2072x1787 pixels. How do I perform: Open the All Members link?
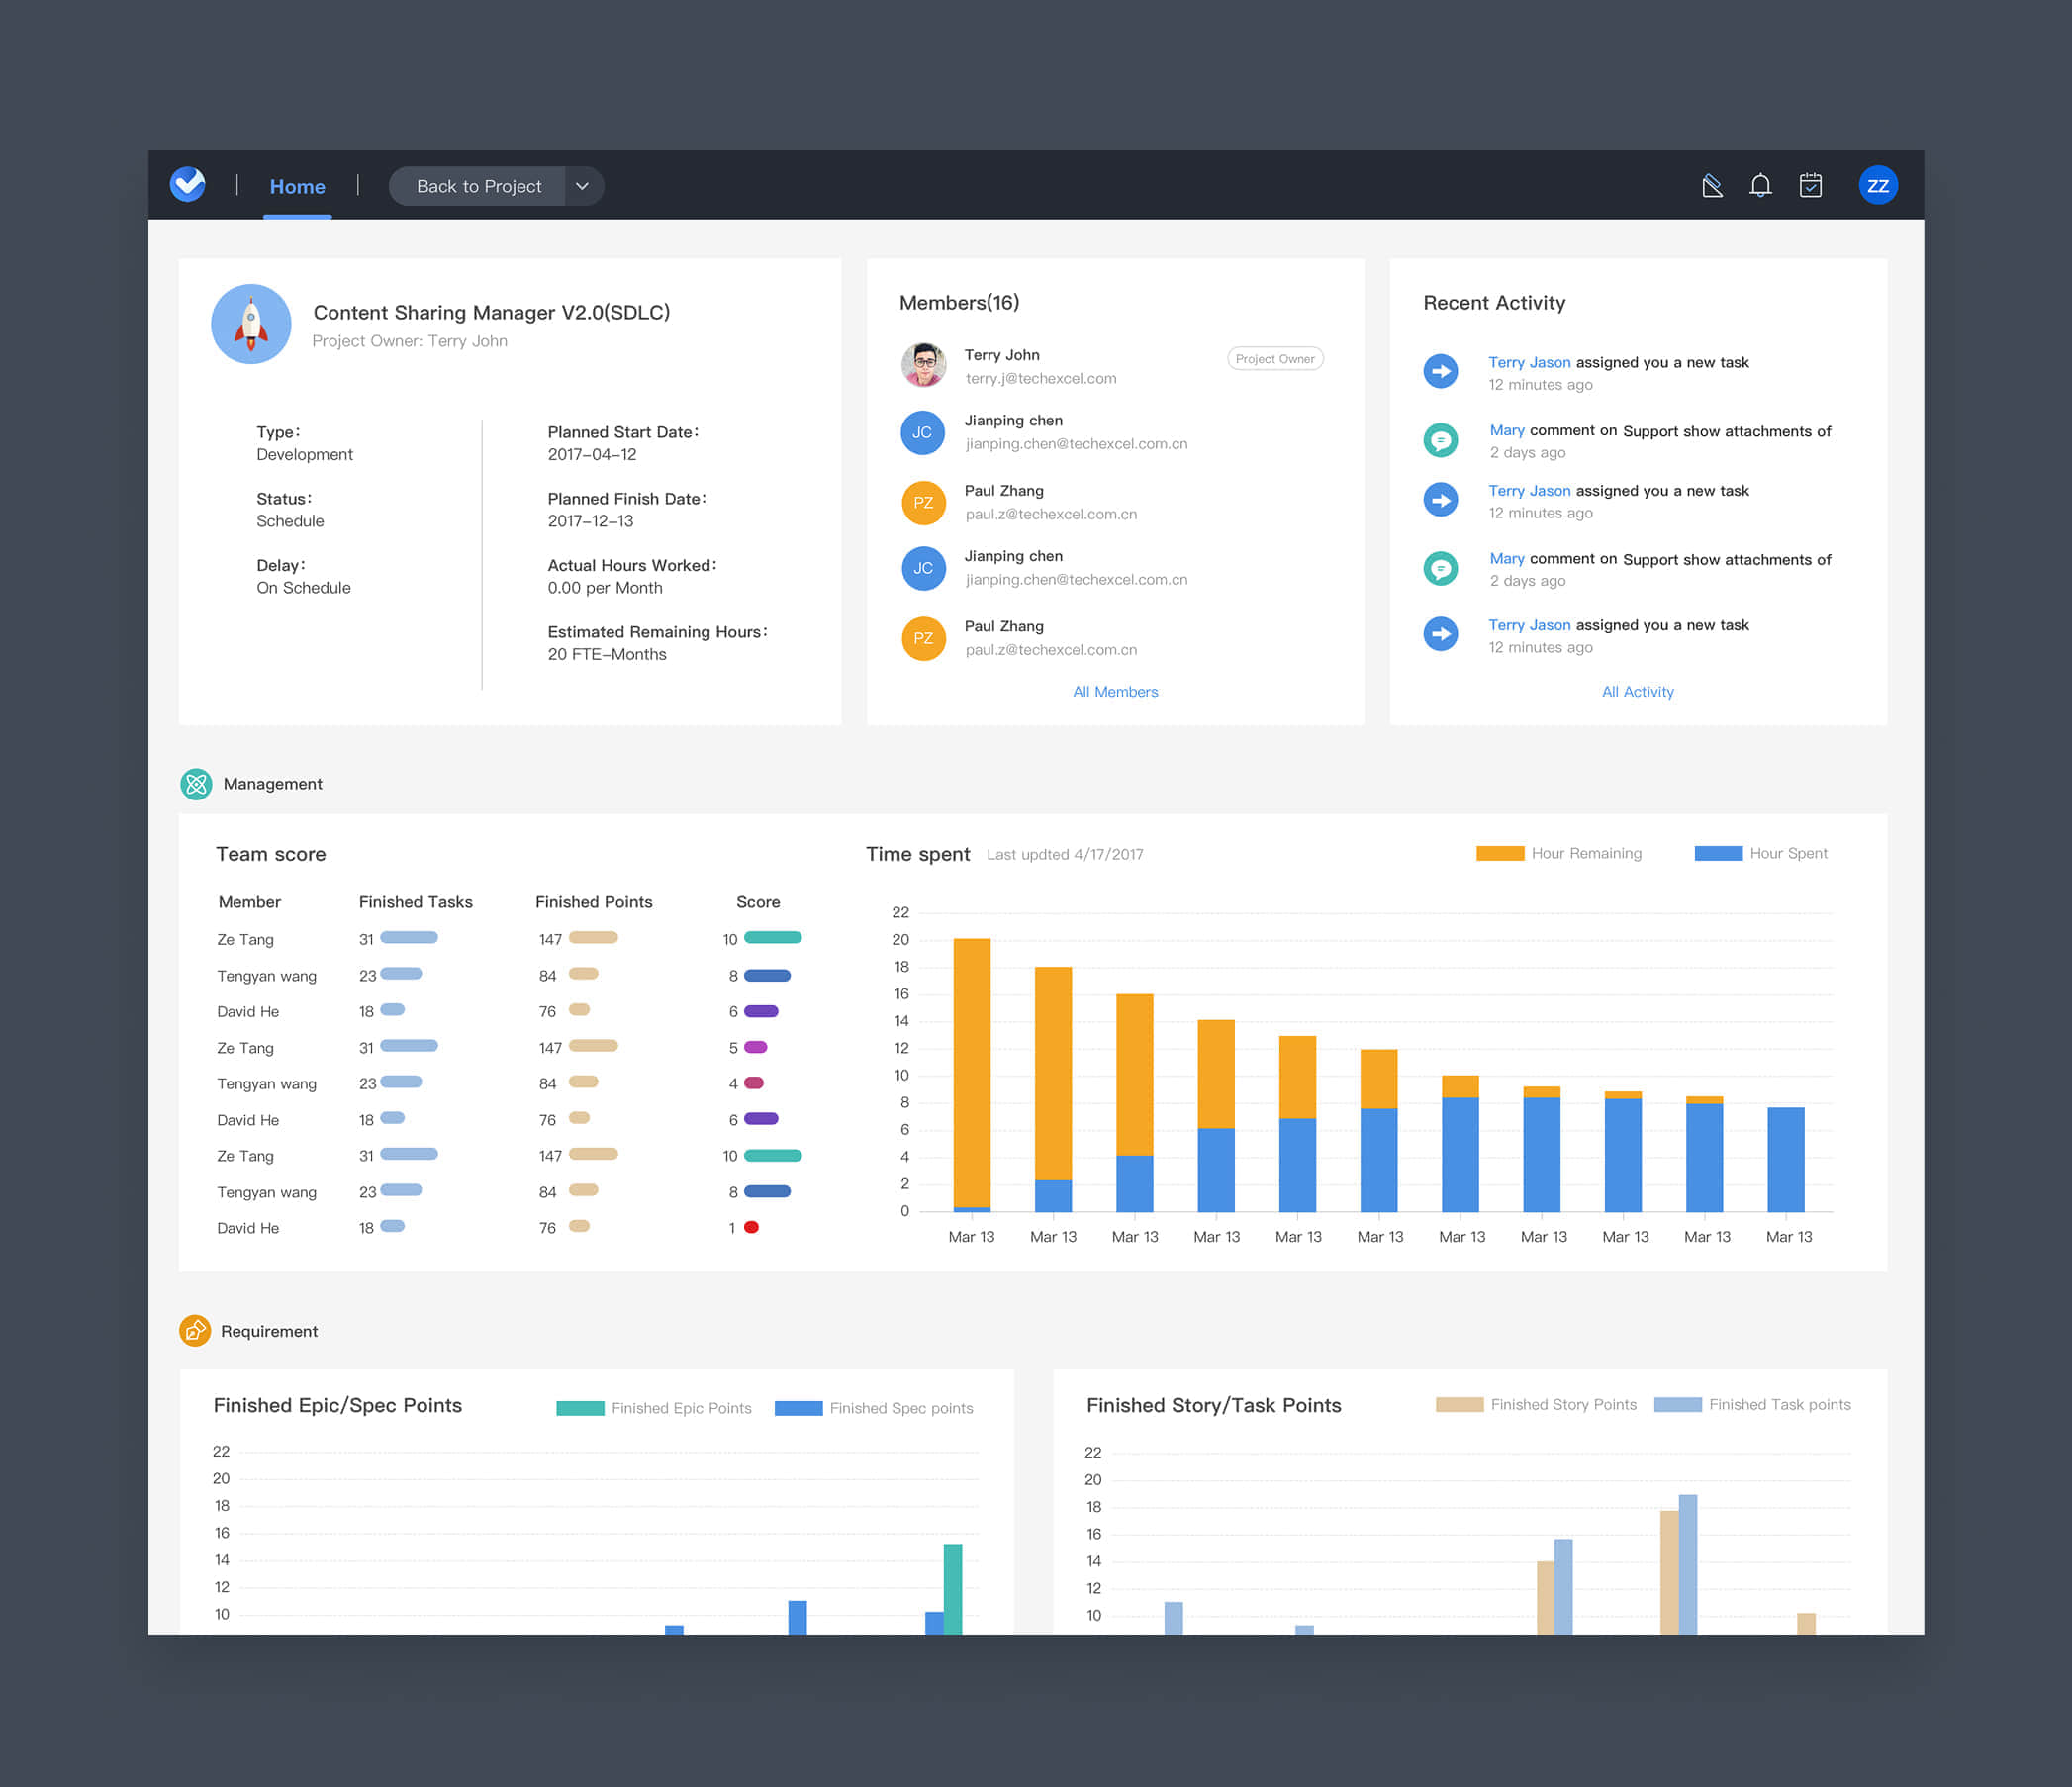tap(1114, 692)
